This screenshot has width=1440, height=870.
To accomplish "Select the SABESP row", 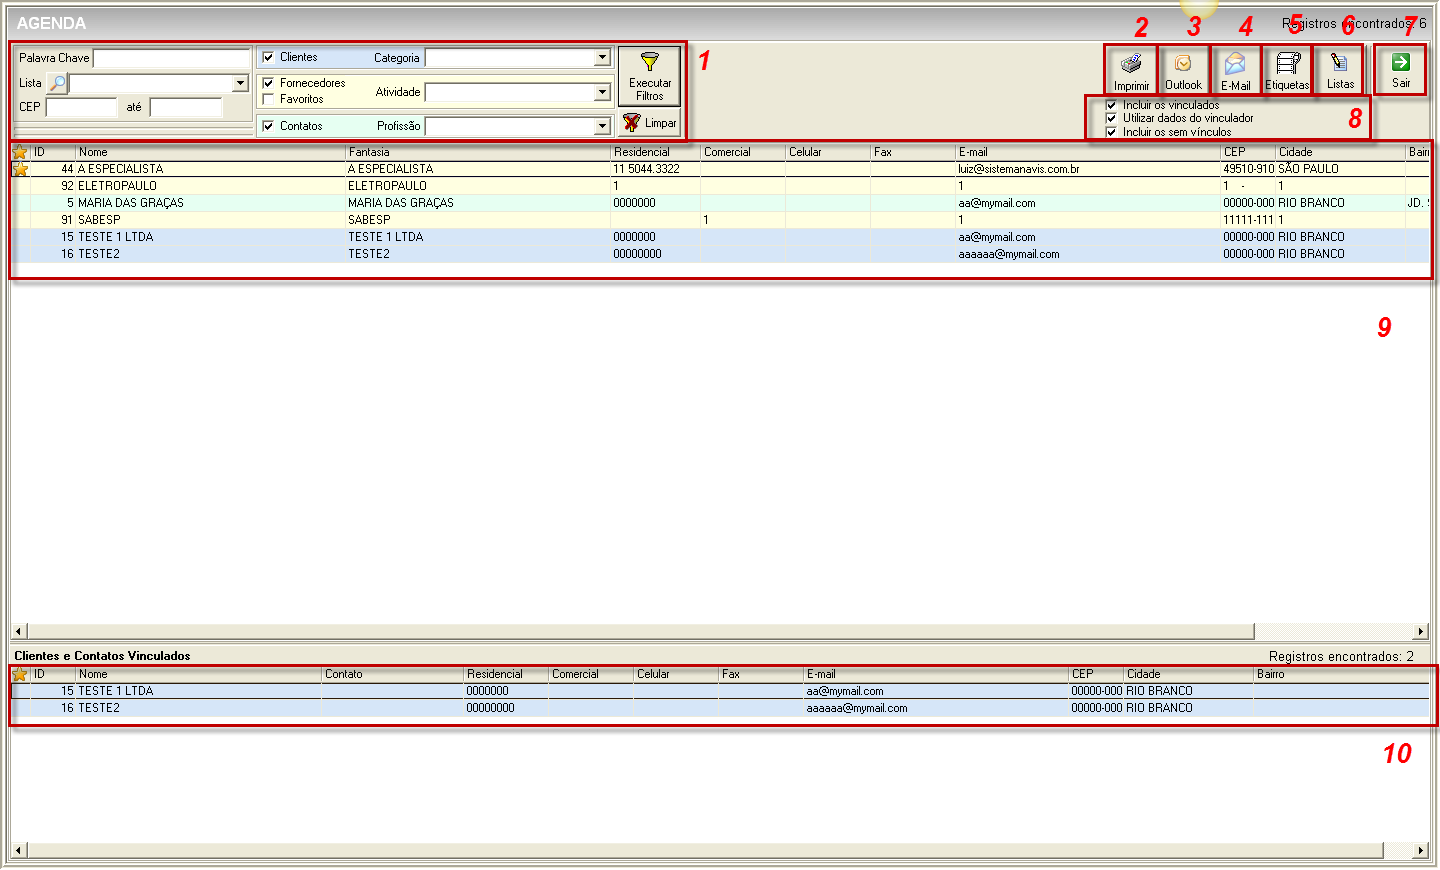I will pos(720,220).
